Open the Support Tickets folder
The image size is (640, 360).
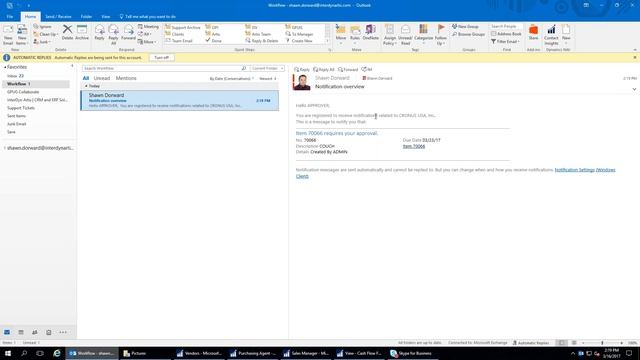point(21,108)
